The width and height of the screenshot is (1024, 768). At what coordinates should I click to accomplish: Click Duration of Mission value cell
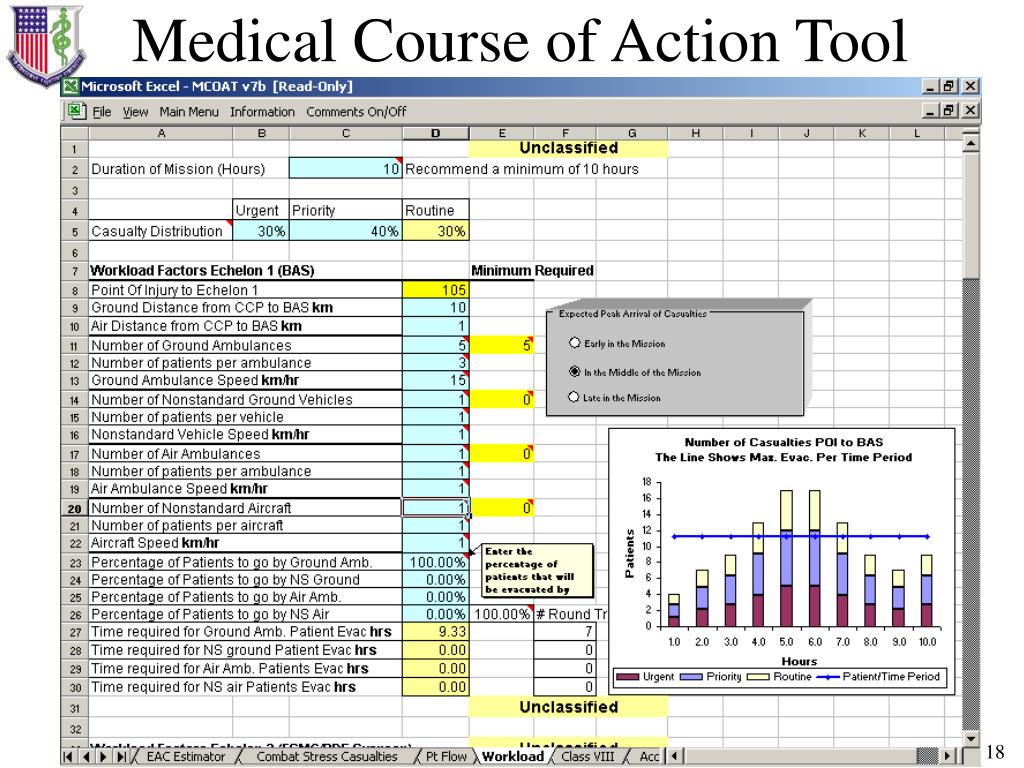tap(345, 168)
